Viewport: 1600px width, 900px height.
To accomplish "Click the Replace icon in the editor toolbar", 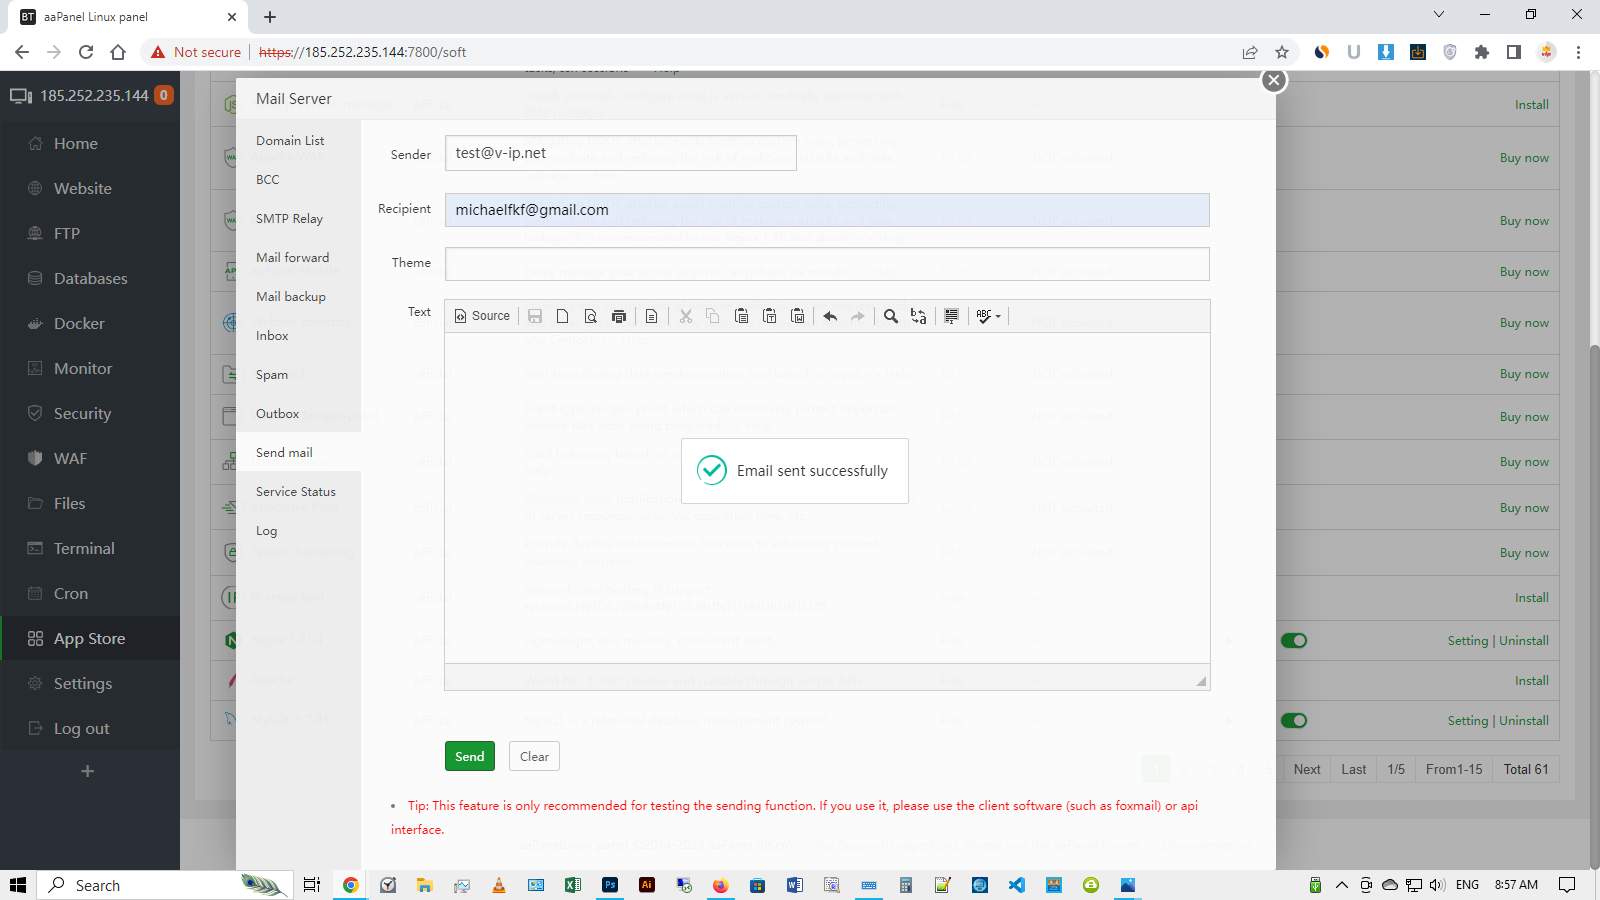I will [918, 316].
